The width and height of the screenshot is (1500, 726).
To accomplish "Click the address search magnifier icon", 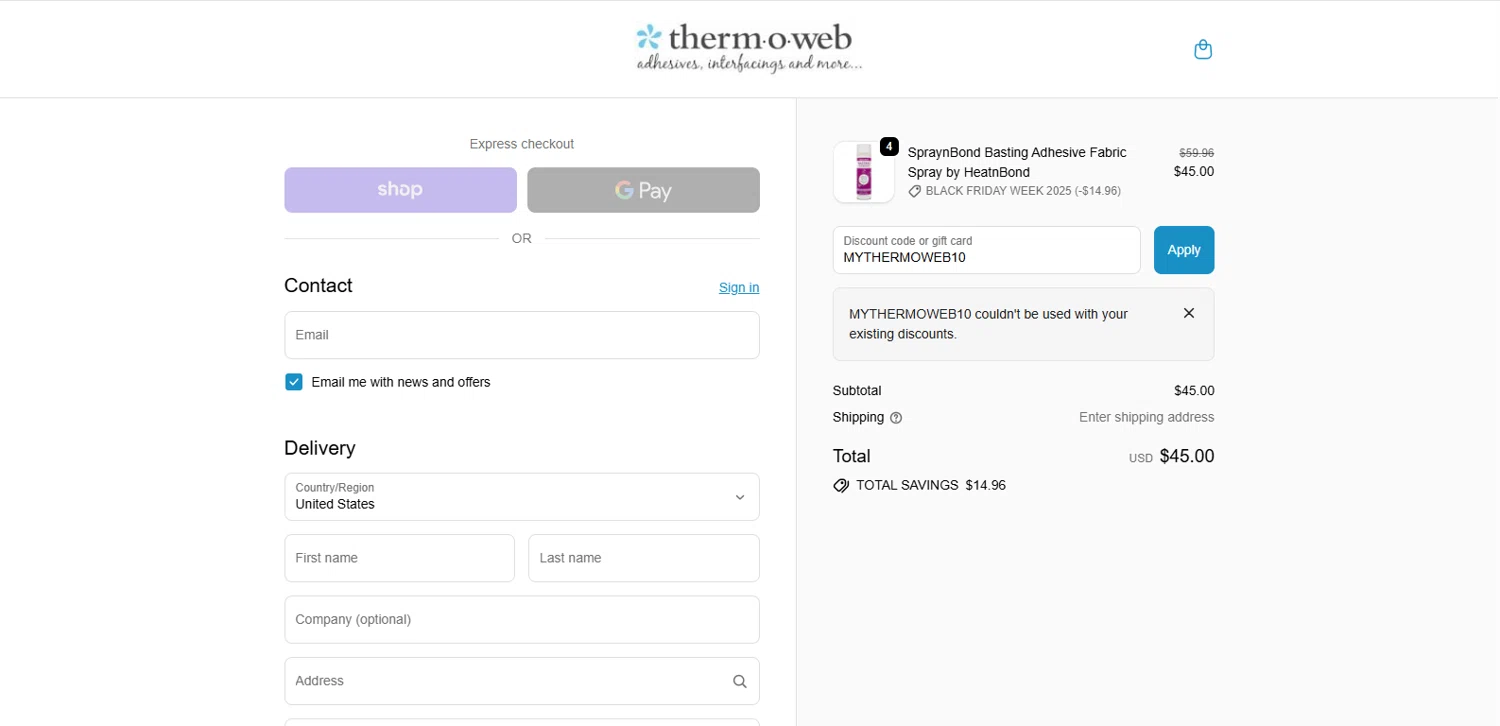I will coord(740,681).
